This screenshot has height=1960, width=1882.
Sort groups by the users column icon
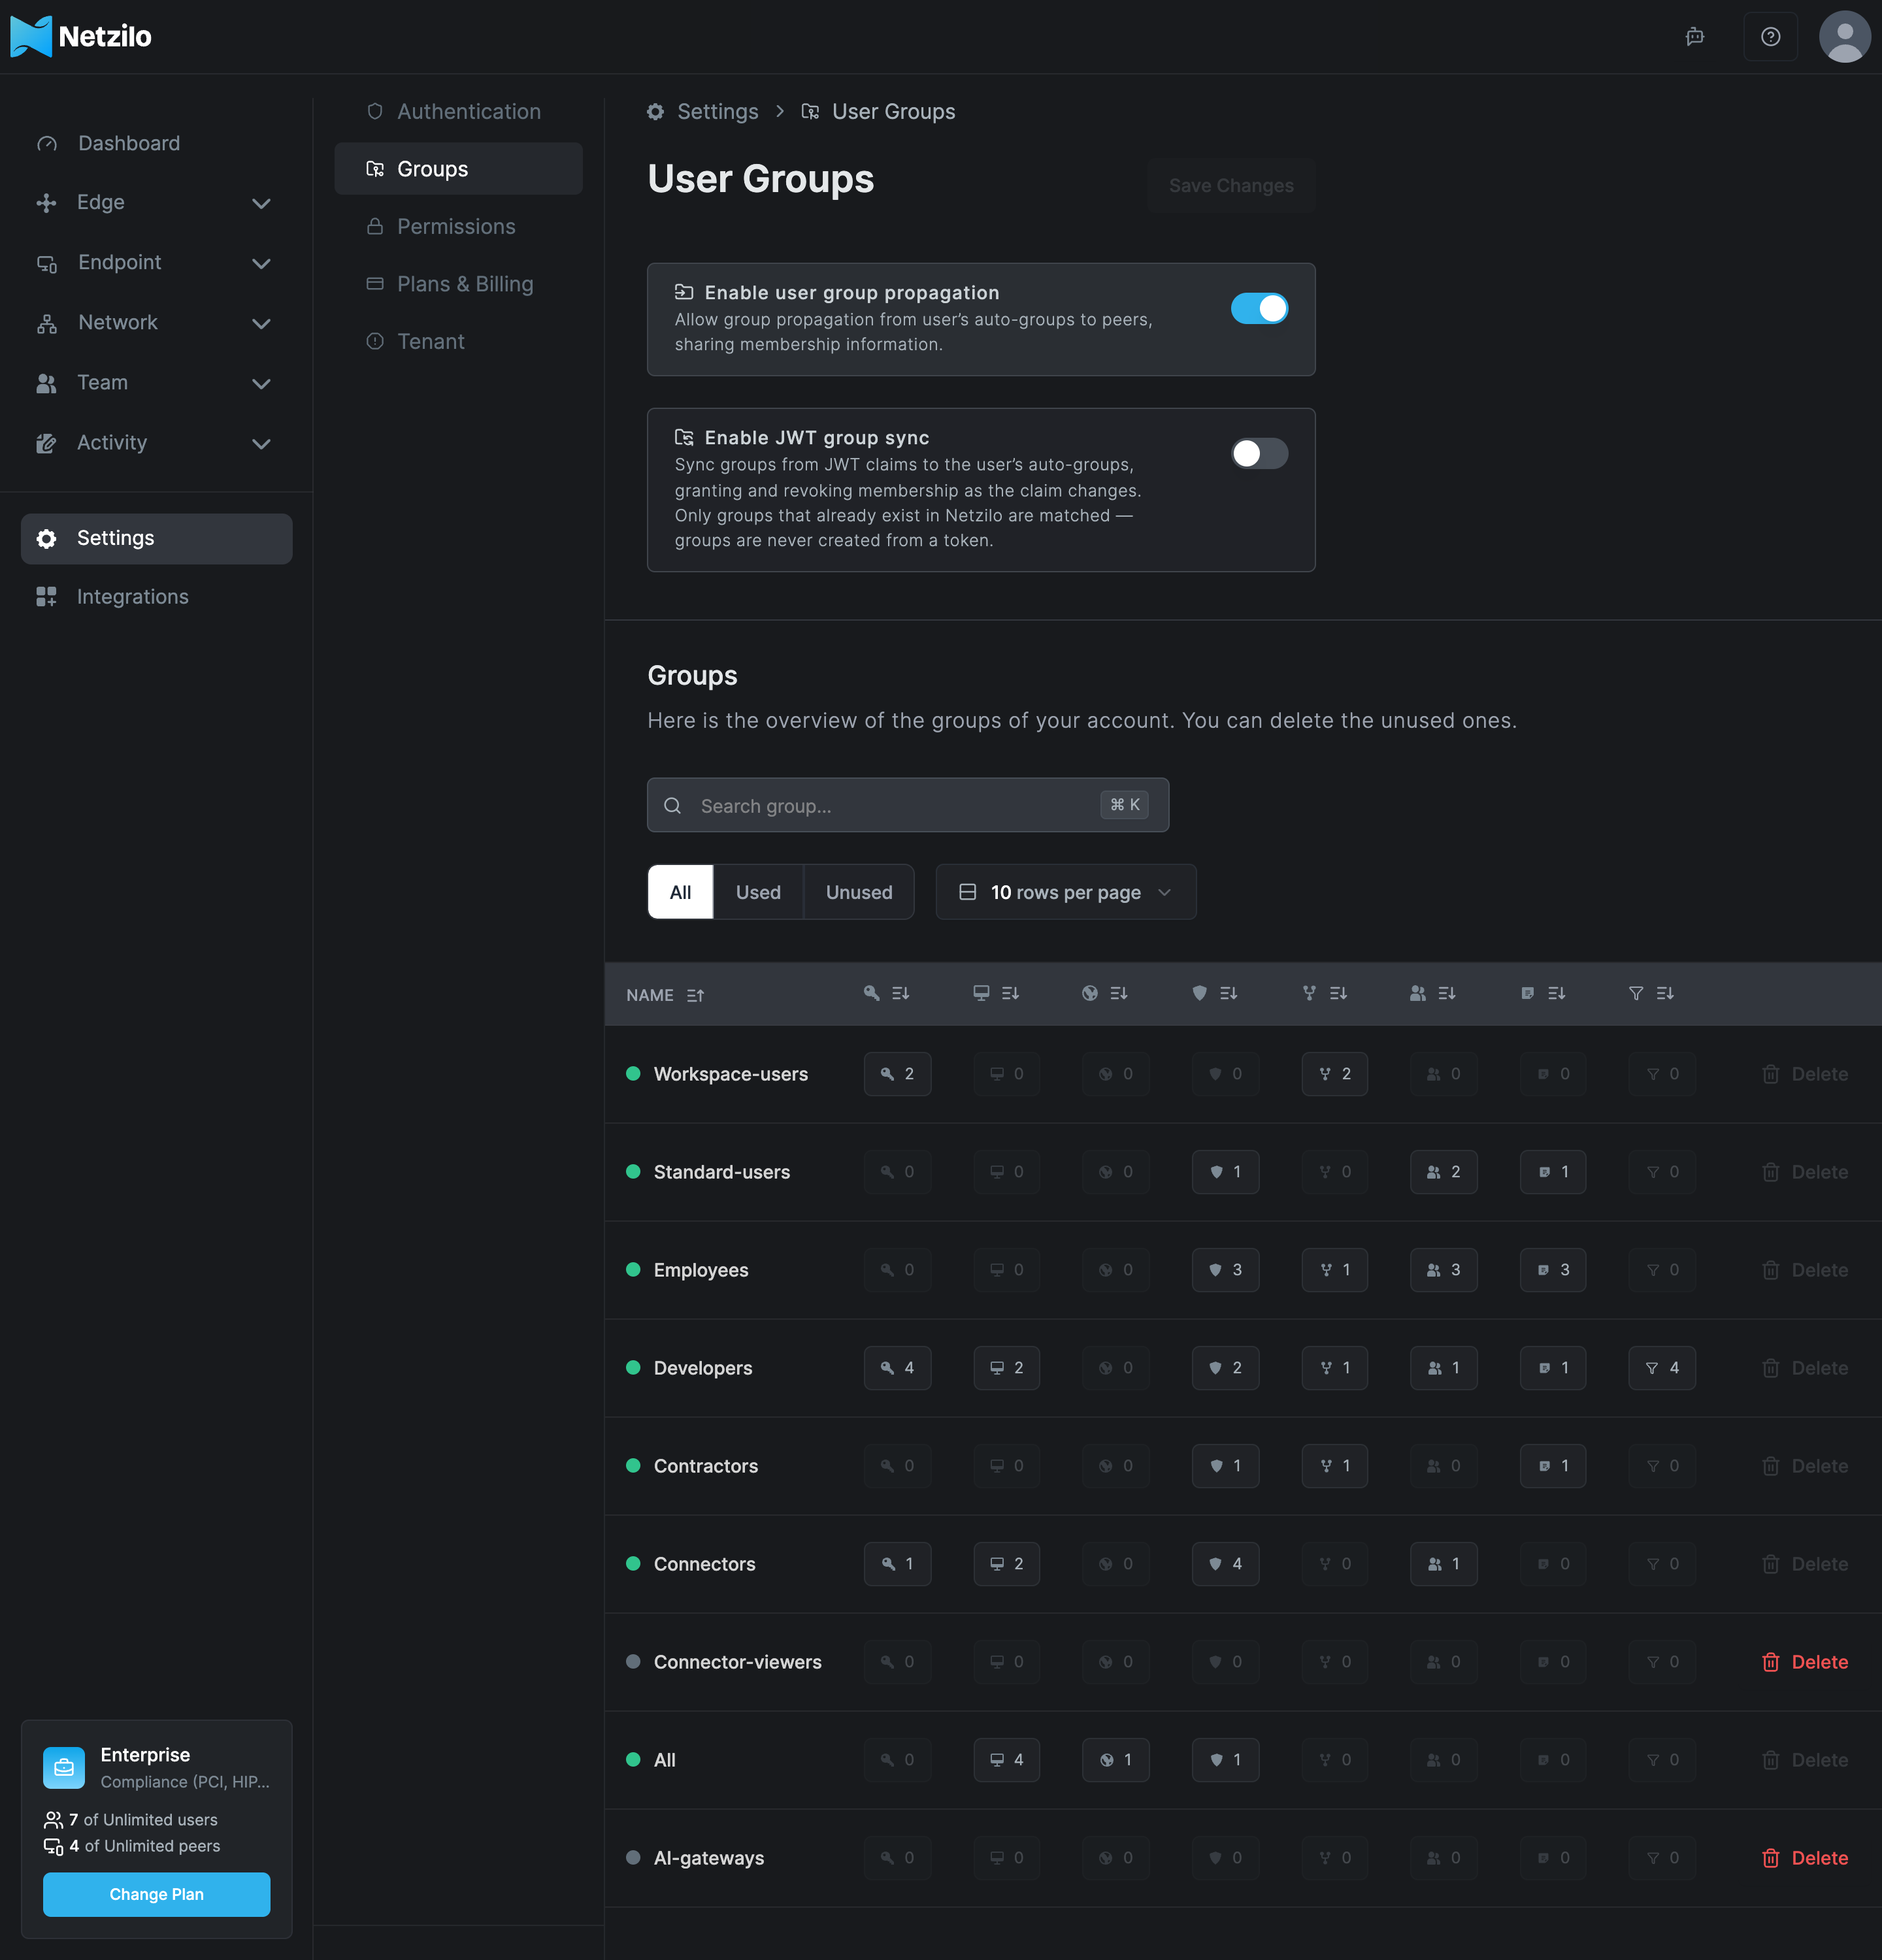point(1433,993)
